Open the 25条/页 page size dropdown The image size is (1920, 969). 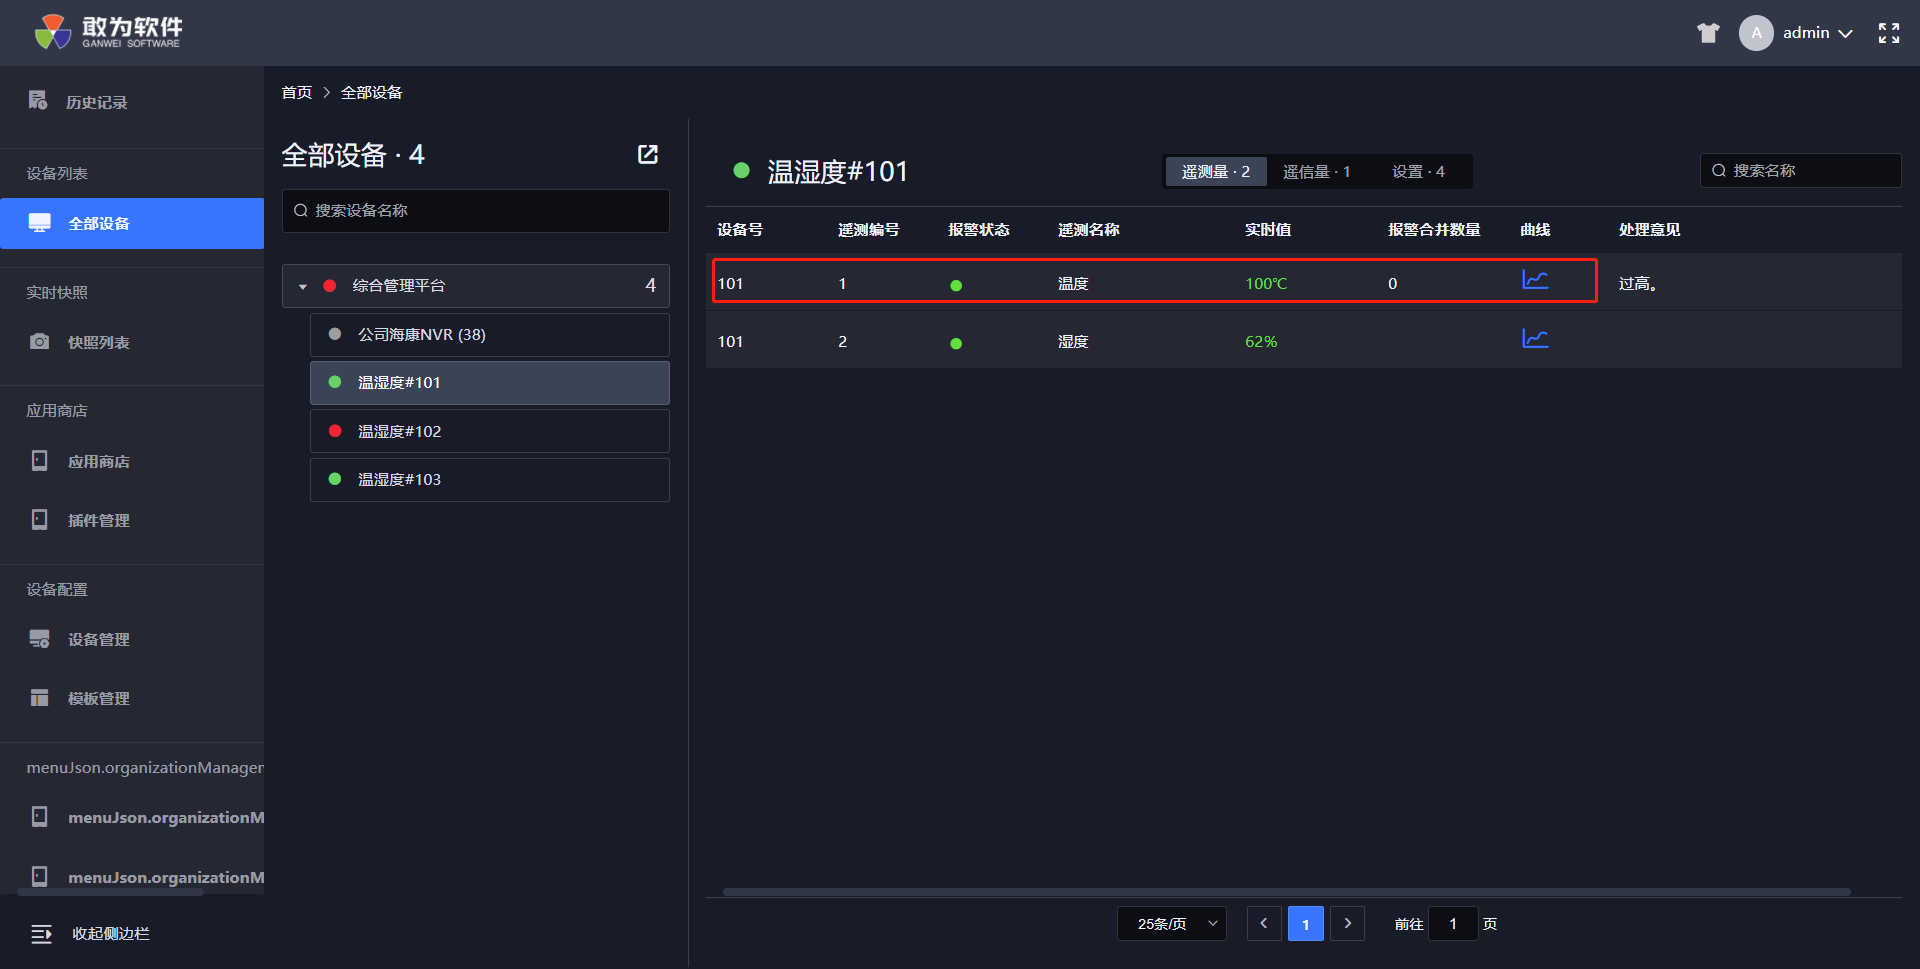(1172, 924)
